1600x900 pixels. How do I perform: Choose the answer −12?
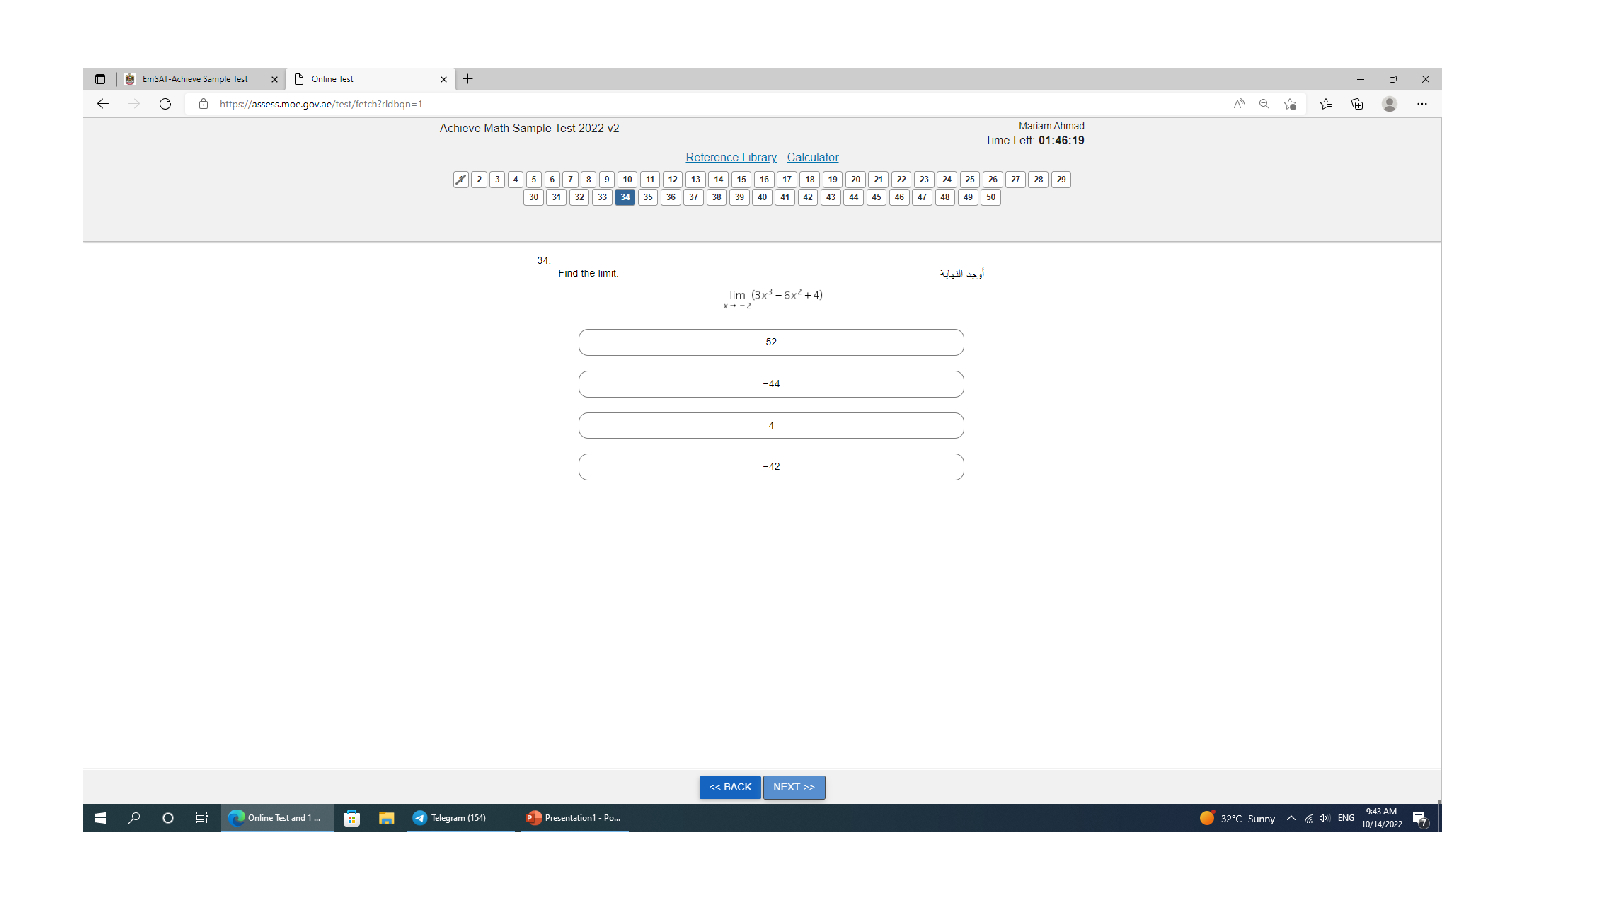point(771,467)
